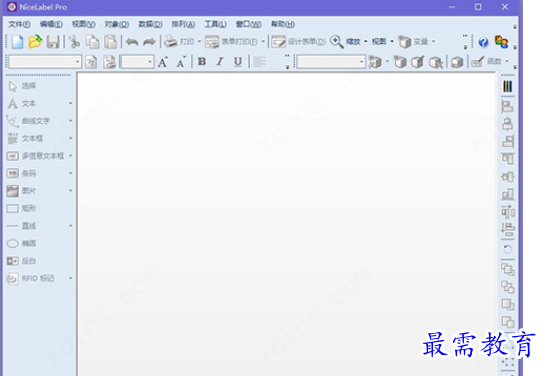Screen dimensions: 544x376
Task: Open the font name combo box
Action: tap(45, 62)
